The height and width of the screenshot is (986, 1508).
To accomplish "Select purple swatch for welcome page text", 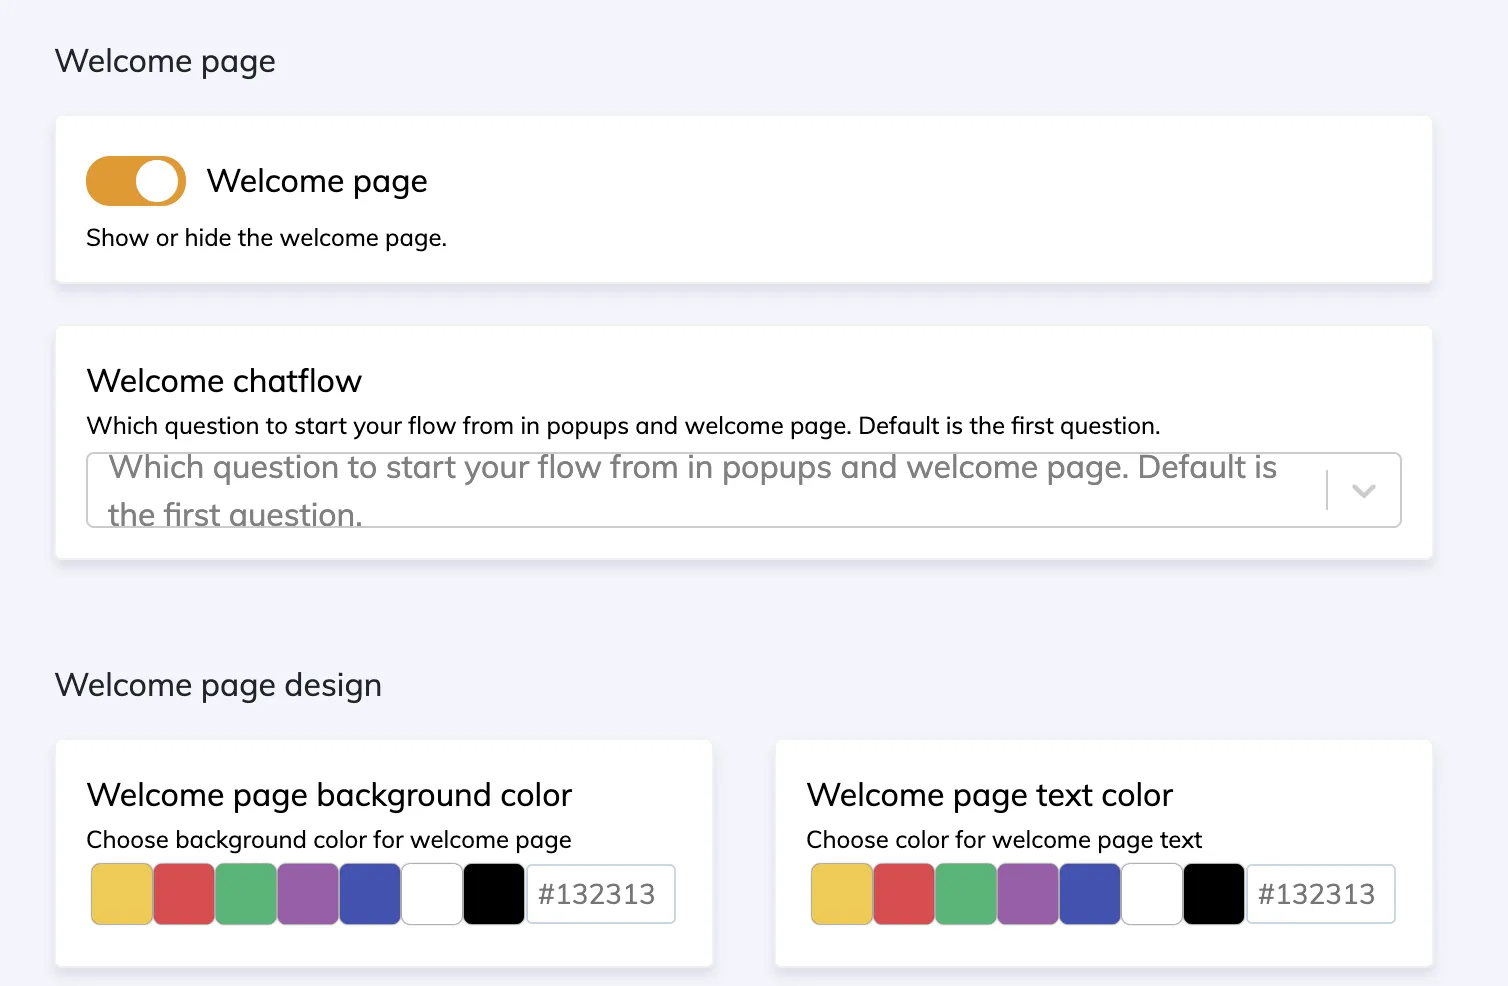I will pos(1028,894).
